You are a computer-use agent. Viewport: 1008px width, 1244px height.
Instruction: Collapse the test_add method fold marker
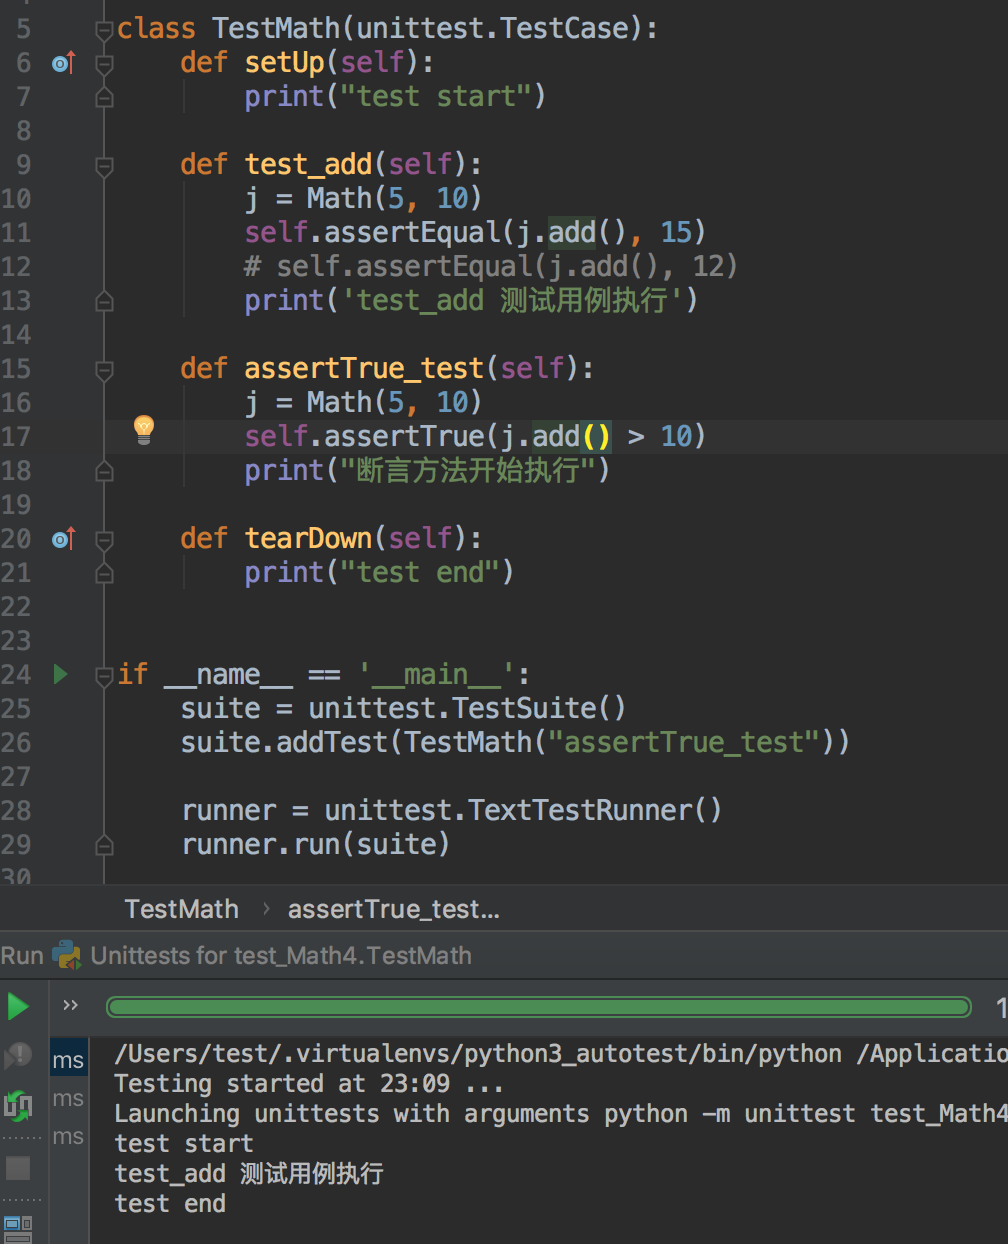[104, 166]
